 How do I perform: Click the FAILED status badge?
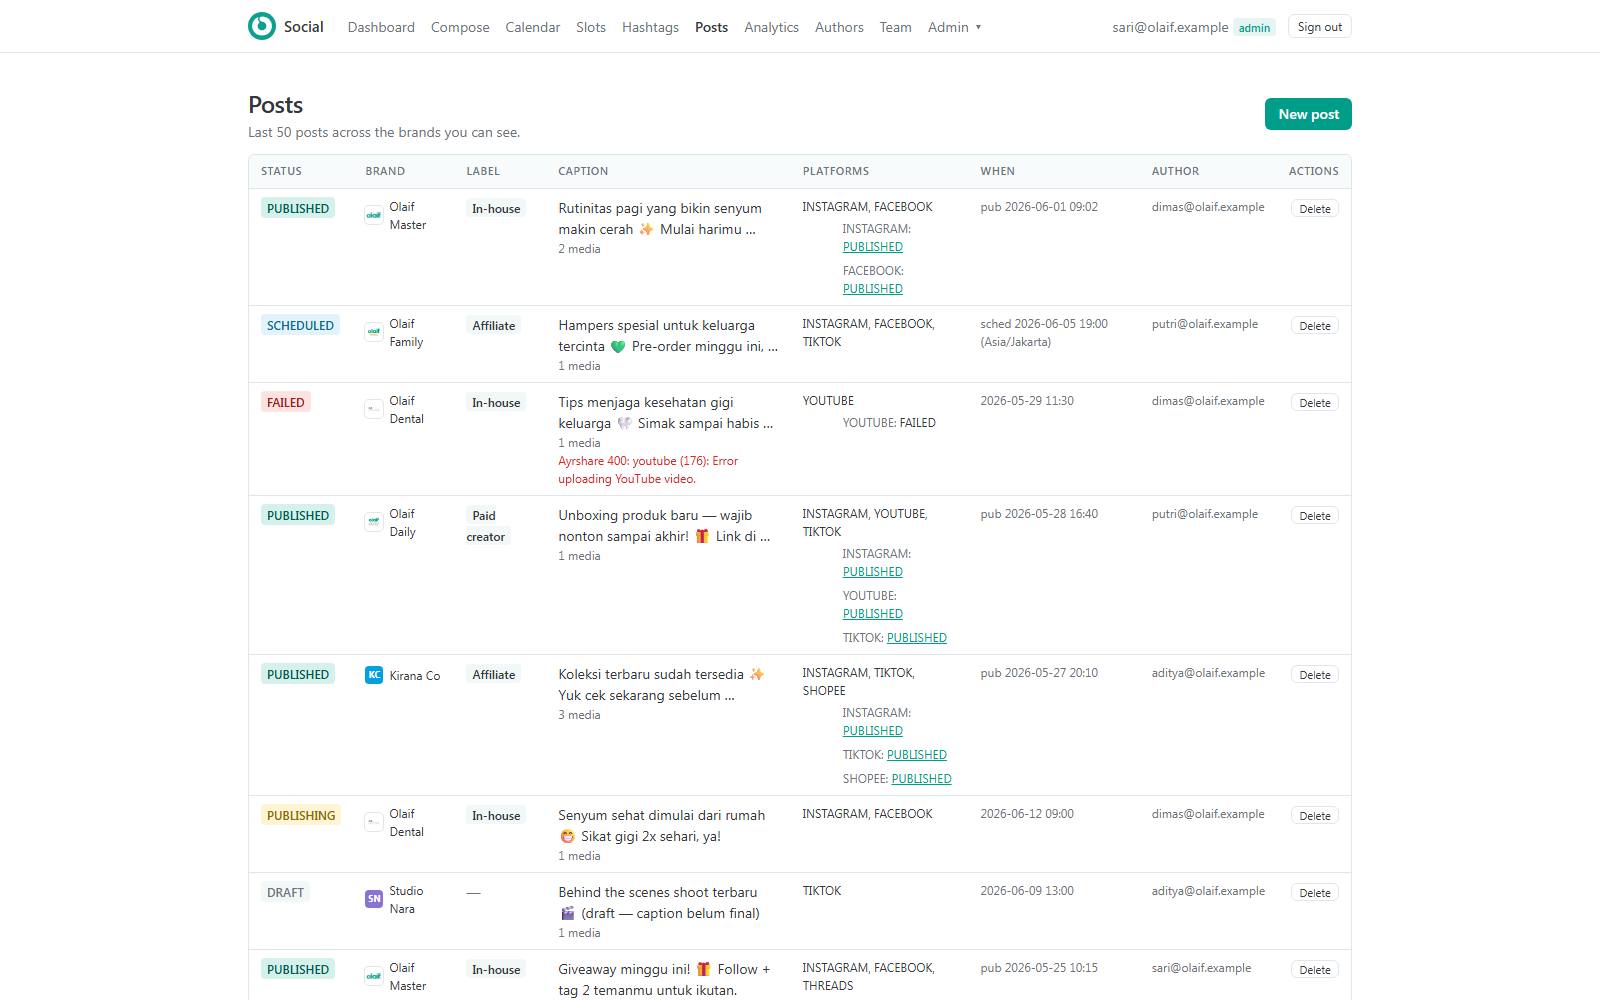pos(286,402)
